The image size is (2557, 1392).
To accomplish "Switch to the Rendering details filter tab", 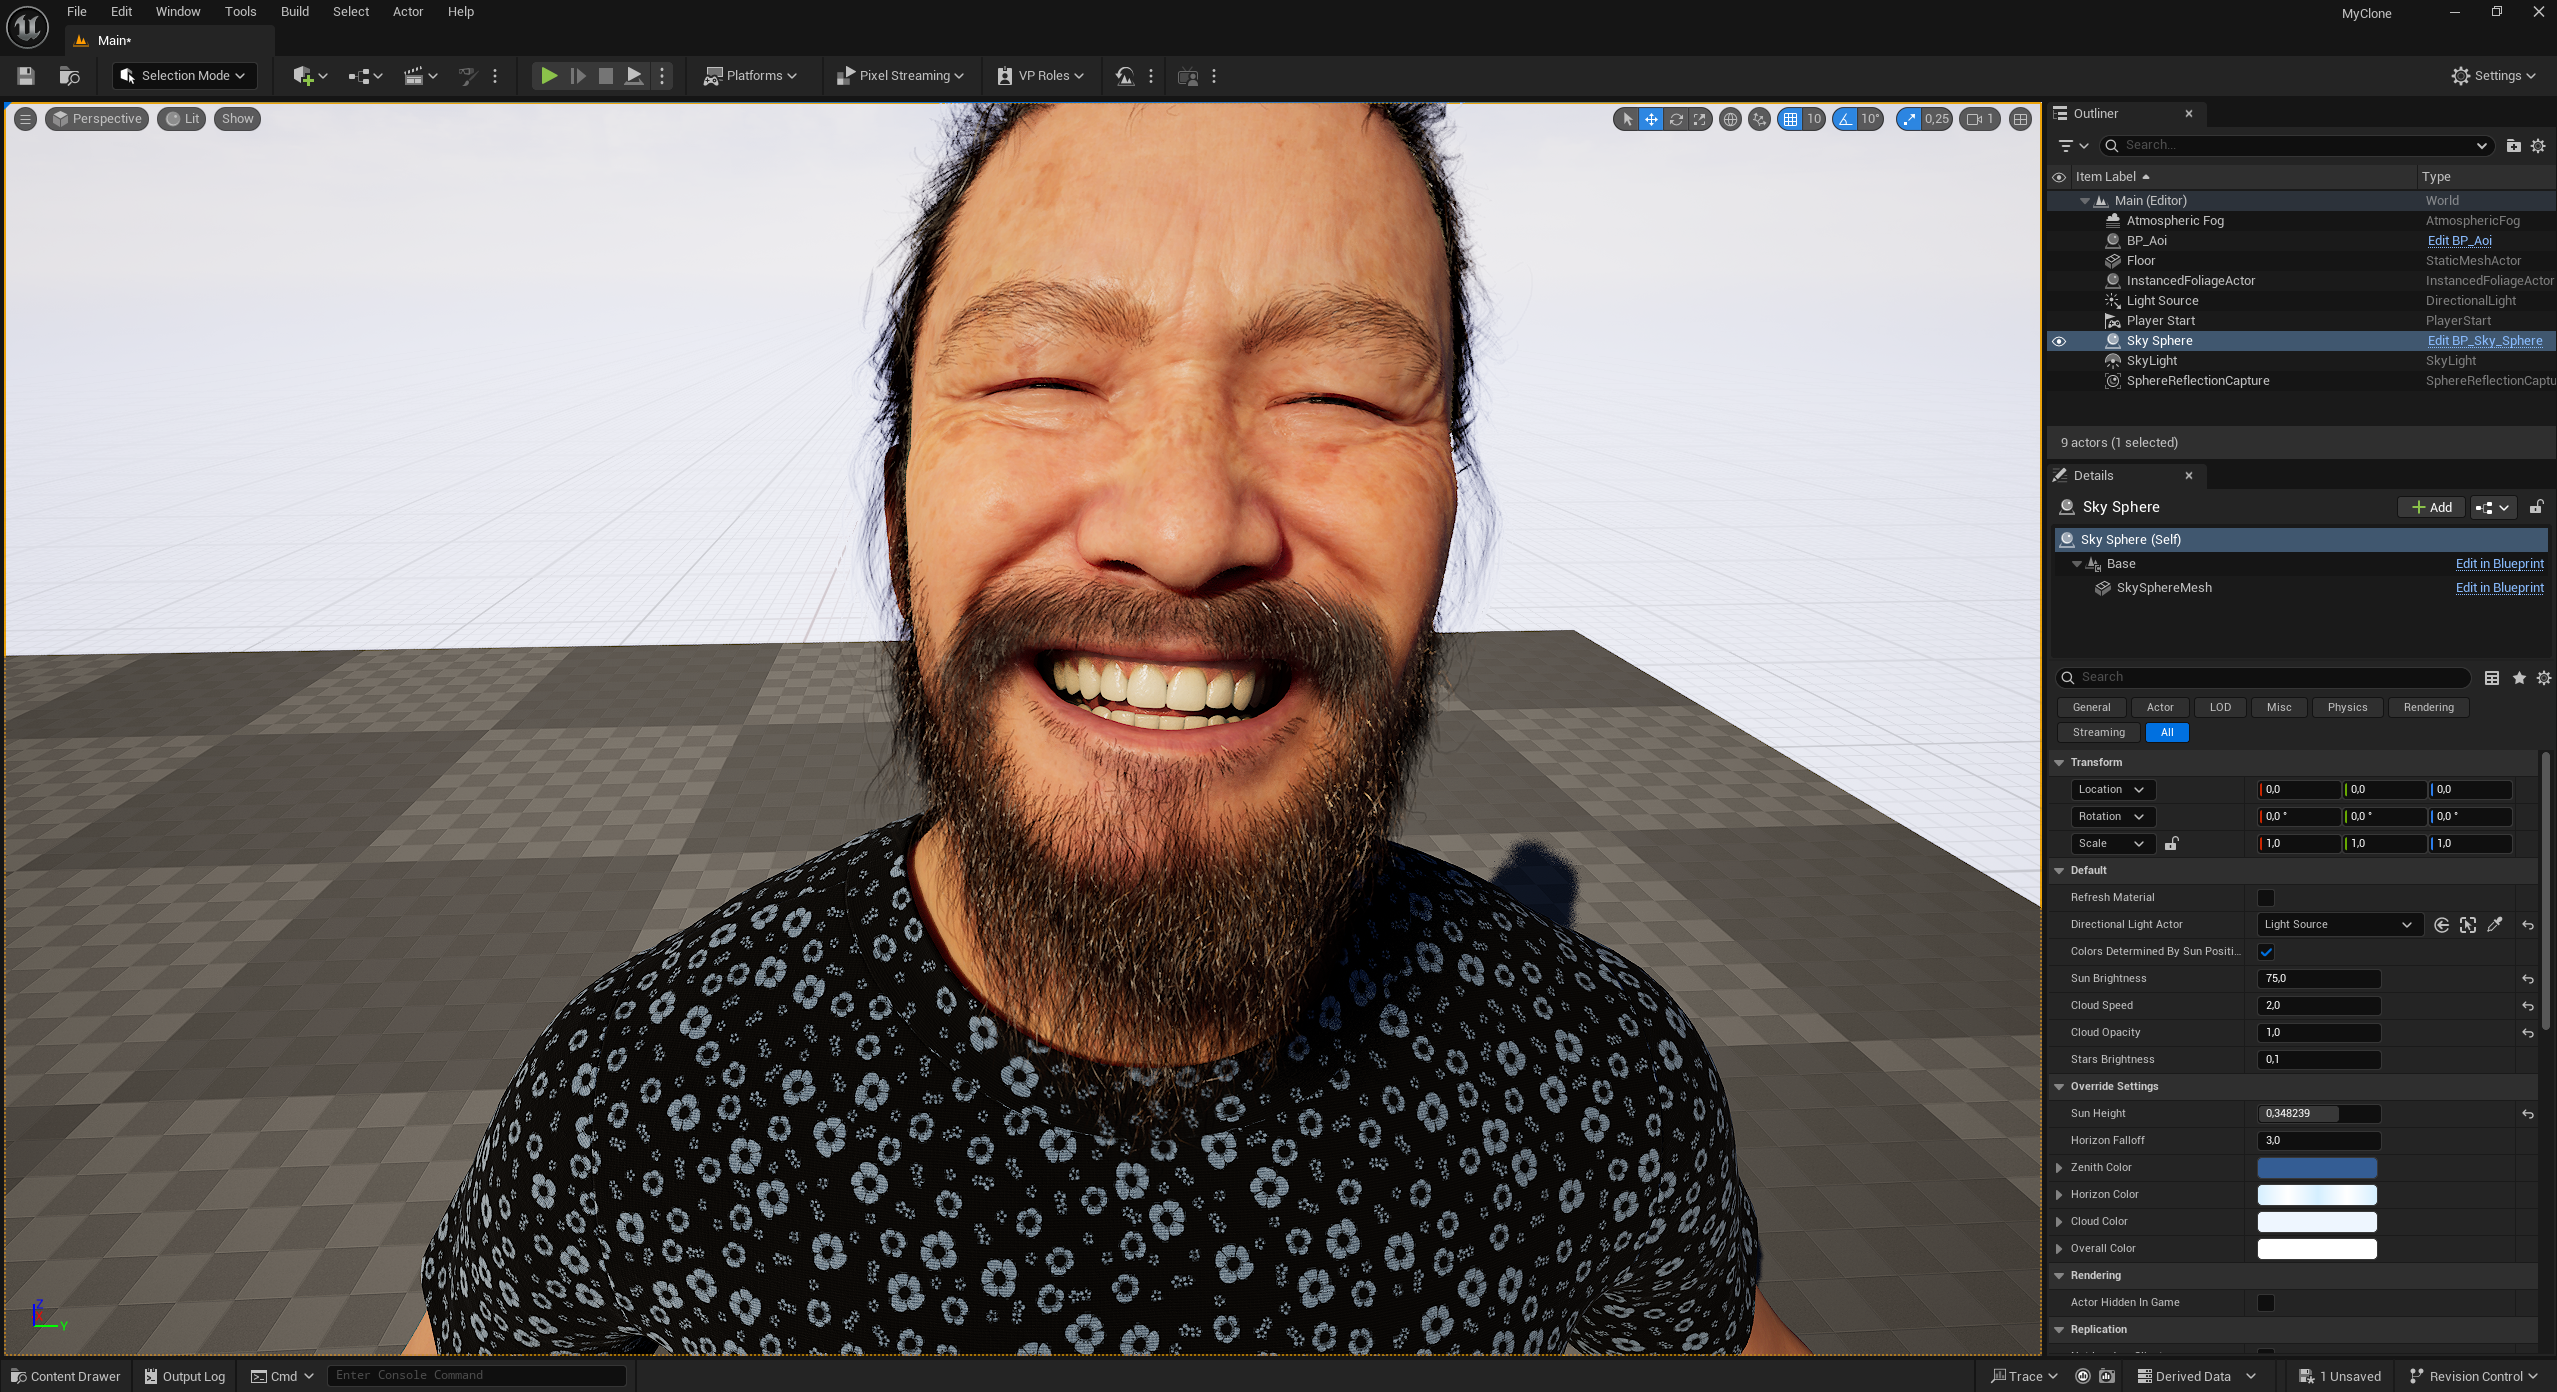I will pyautogui.click(x=2428, y=708).
